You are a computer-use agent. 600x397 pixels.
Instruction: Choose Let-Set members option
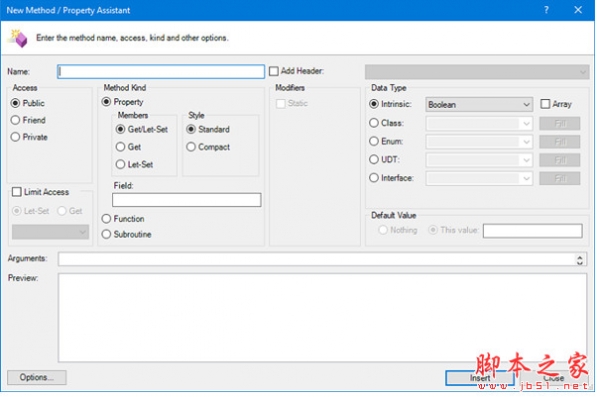tap(121, 164)
